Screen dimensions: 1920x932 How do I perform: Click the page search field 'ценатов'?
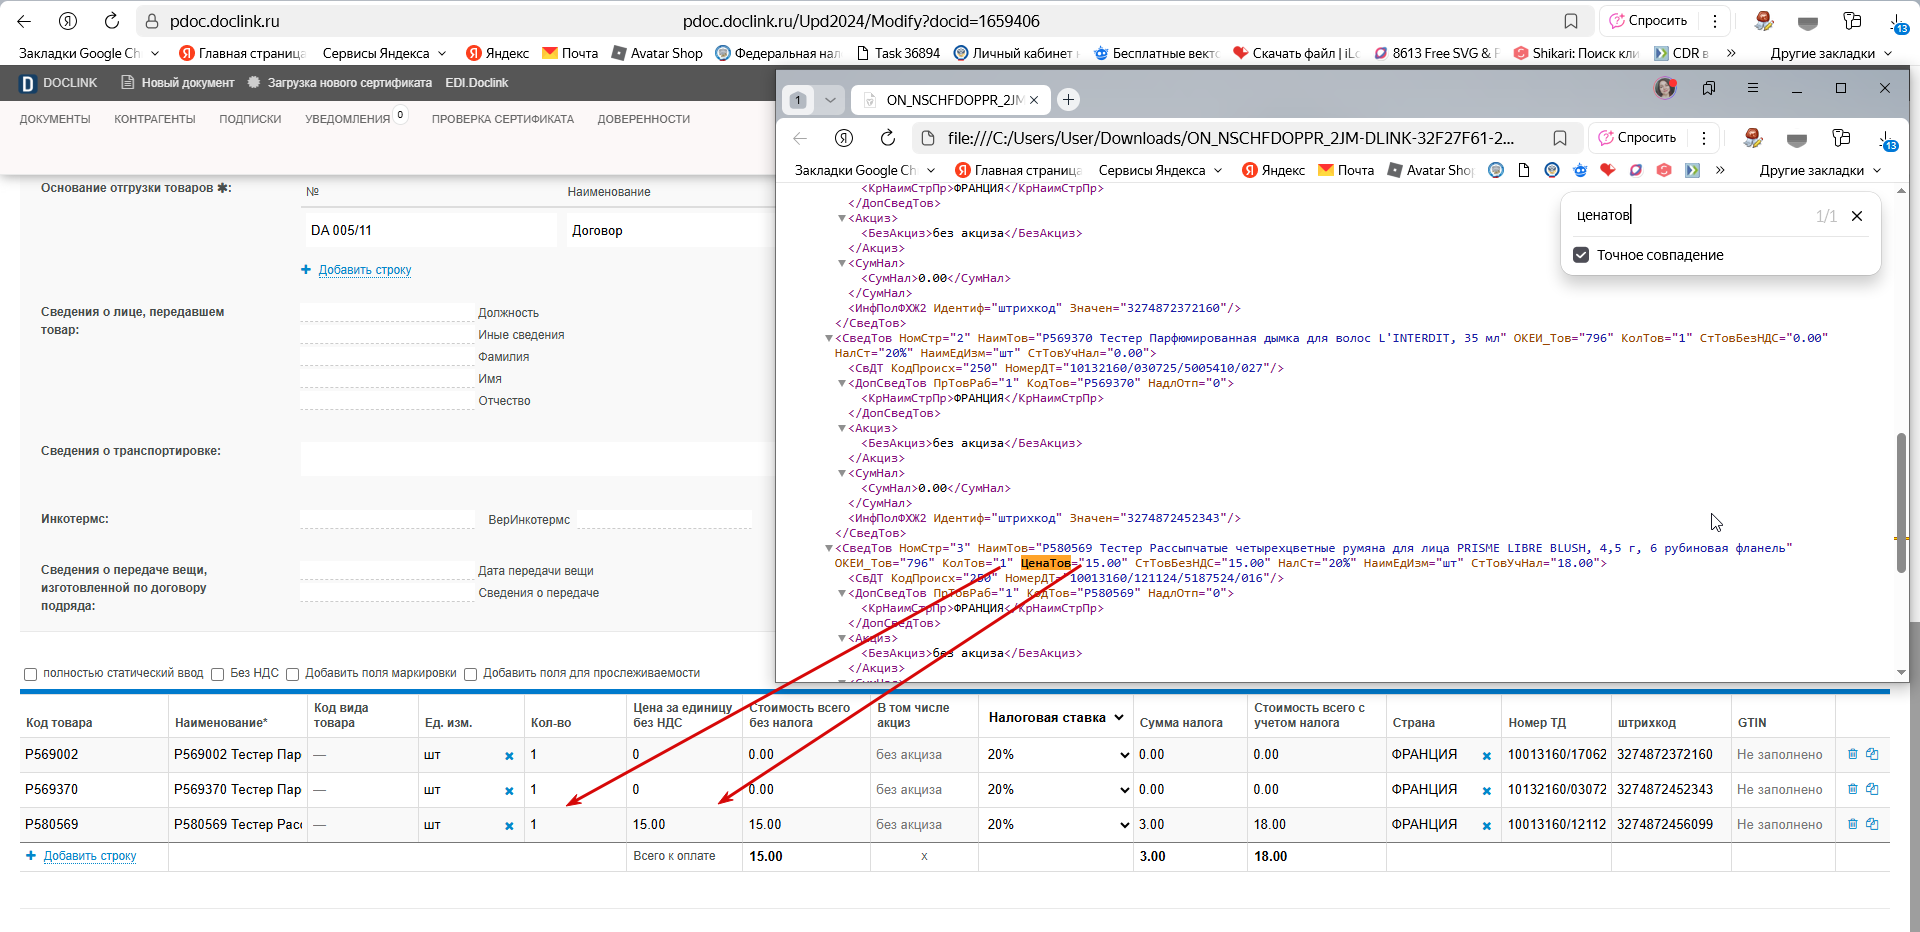point(1690,216)
